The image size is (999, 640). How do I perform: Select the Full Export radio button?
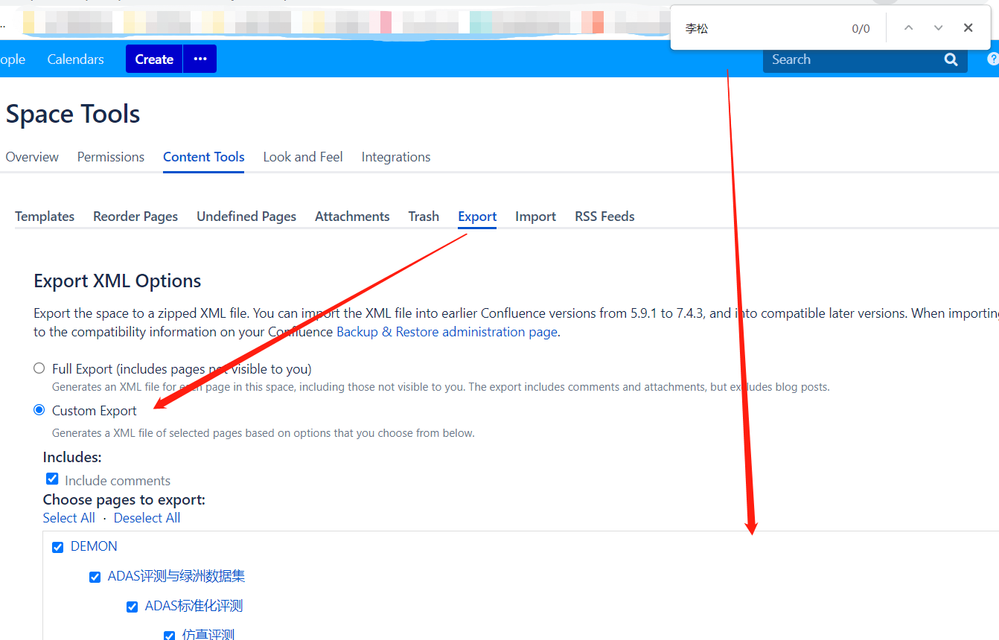click(40, 368)
